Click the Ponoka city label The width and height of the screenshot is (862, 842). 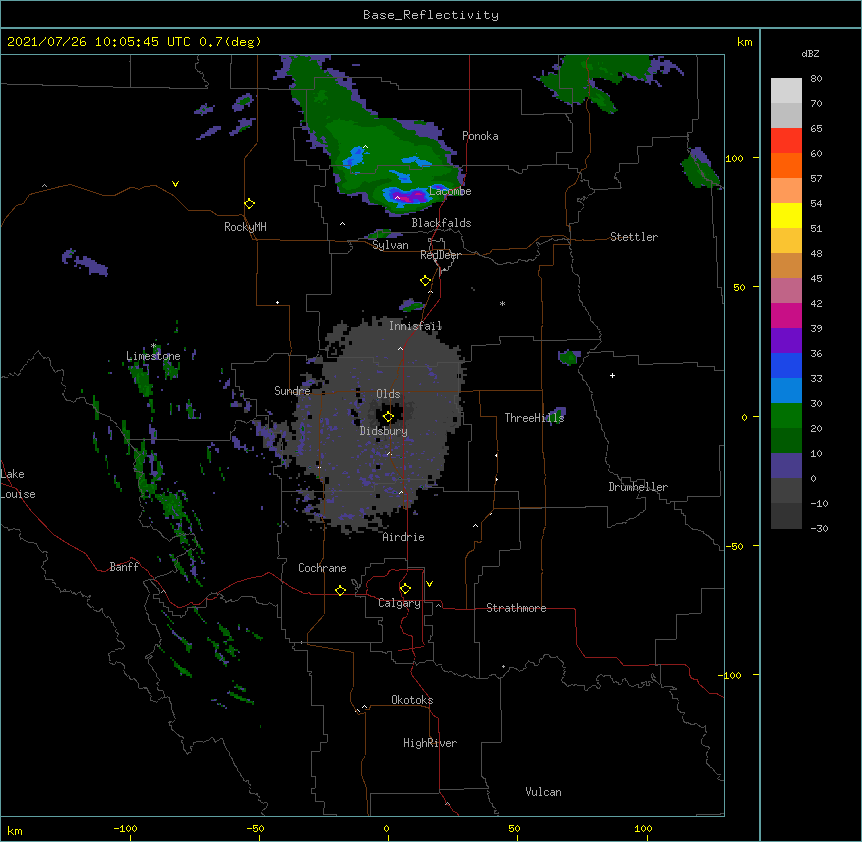(480, 136)
